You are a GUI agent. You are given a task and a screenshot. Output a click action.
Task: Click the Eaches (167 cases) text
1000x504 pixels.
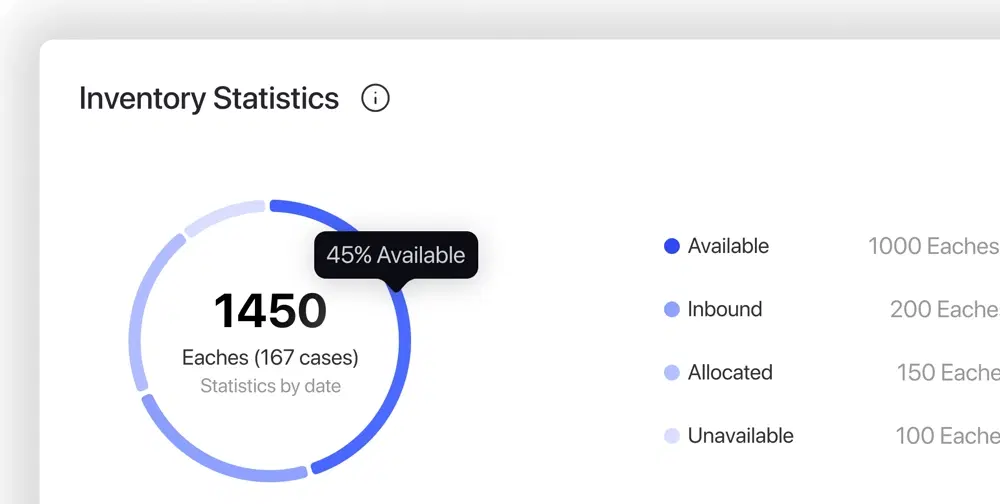pos(270,357)
